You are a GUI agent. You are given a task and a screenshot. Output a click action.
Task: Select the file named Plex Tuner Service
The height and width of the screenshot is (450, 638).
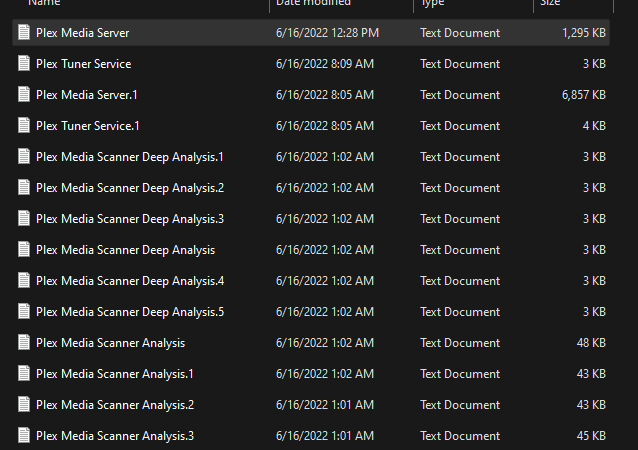[83, 63]
